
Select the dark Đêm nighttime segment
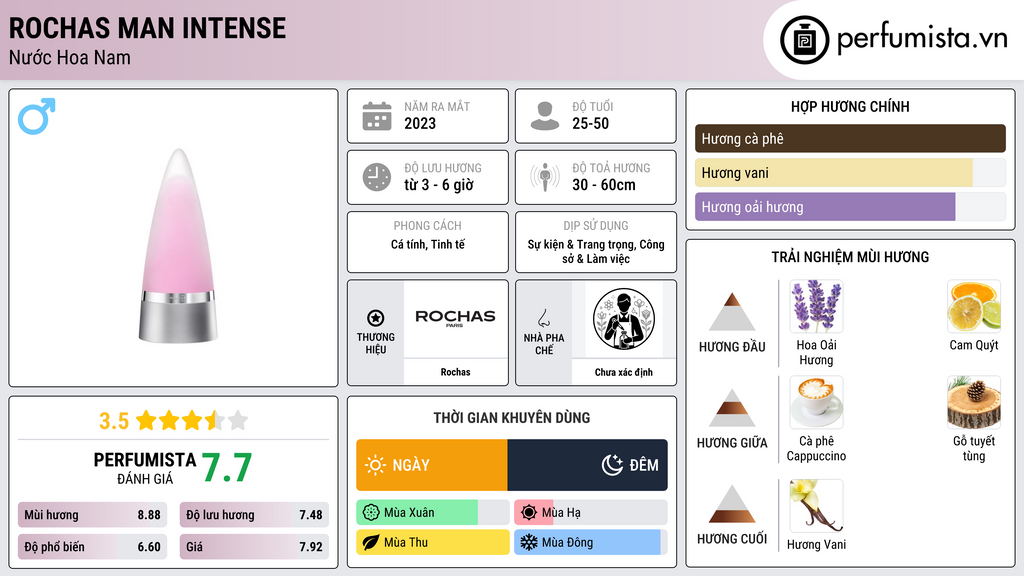click(588, 465)
